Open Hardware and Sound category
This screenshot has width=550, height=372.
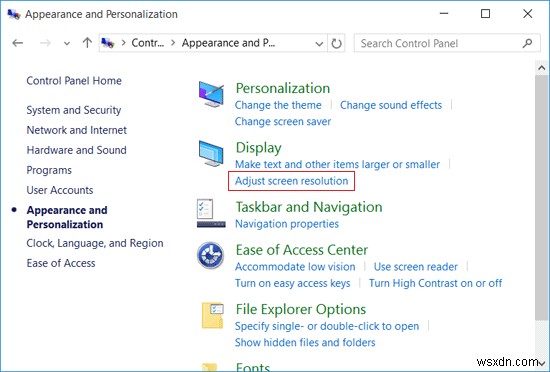tap(76, 150)
